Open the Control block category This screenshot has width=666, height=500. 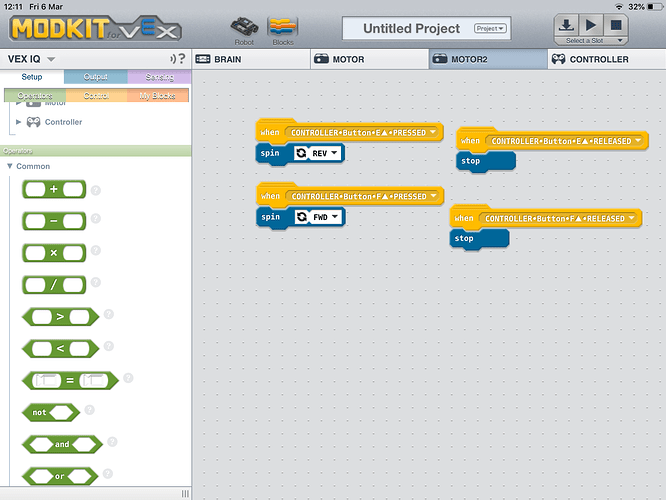[96, 95]
